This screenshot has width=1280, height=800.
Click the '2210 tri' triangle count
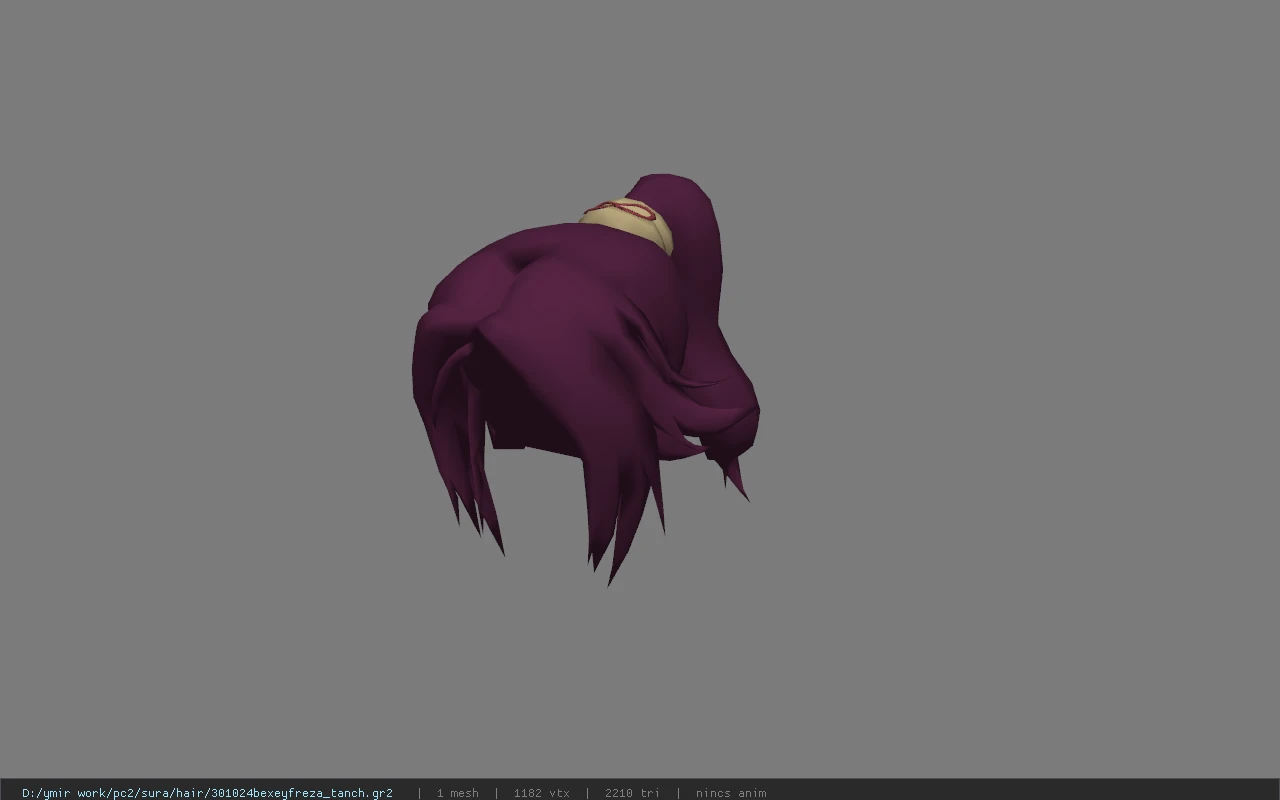point(632,793)
